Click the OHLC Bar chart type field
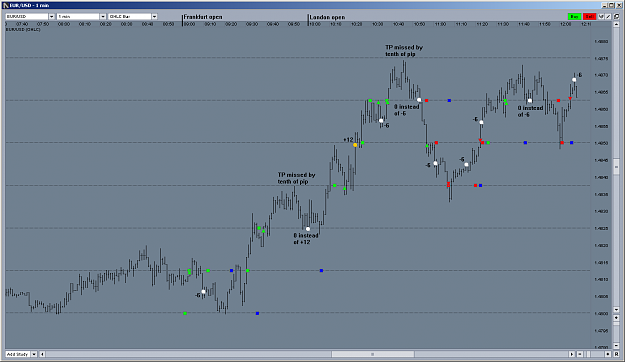 point(130,16)
